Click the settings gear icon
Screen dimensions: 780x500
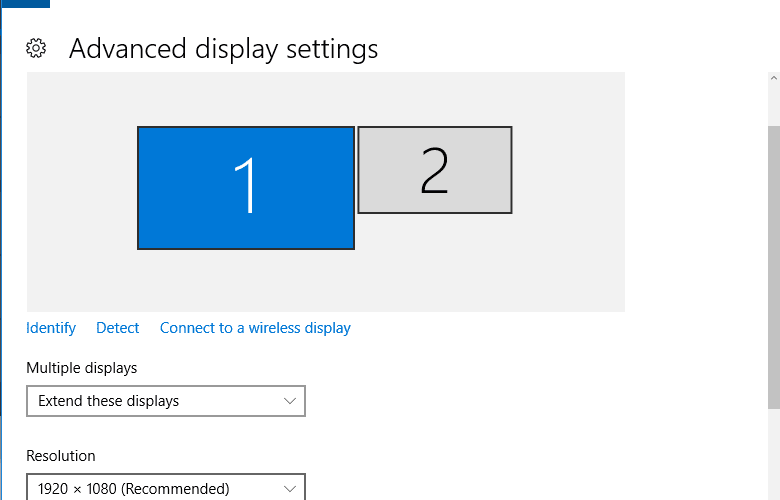[36, 48]
